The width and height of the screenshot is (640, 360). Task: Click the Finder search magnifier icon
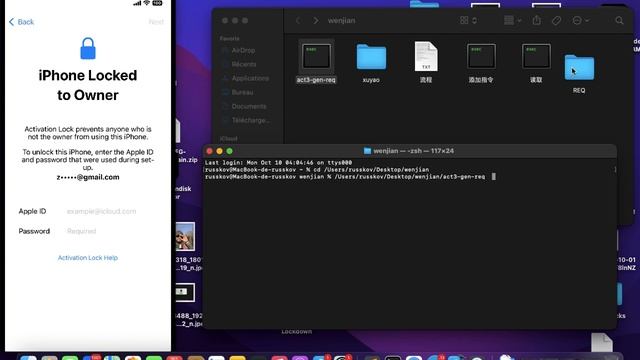click(619, 20)
